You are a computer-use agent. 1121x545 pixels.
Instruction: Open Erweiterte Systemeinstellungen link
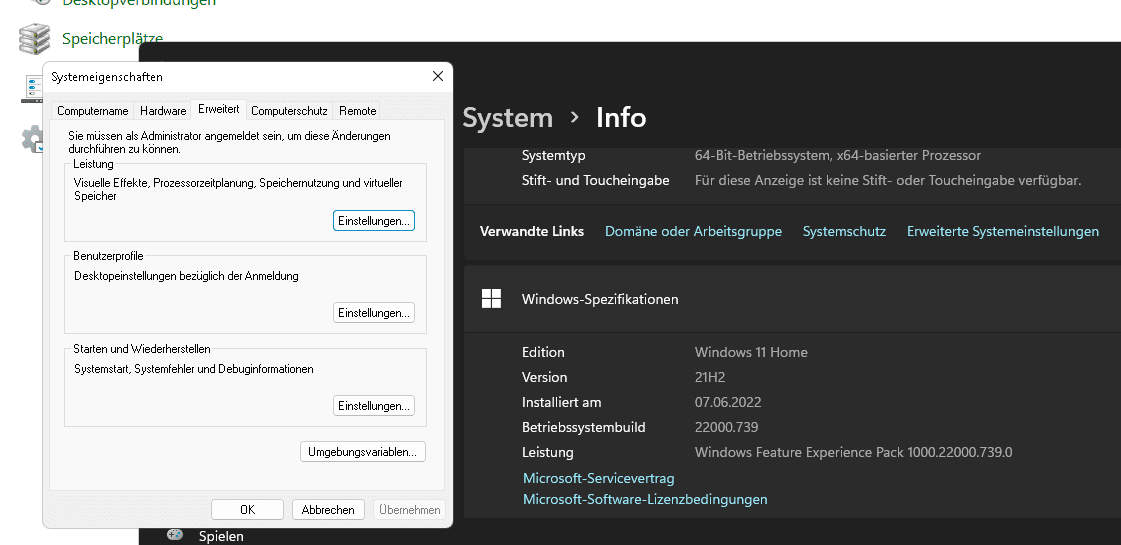click(x=1002, y=231)
